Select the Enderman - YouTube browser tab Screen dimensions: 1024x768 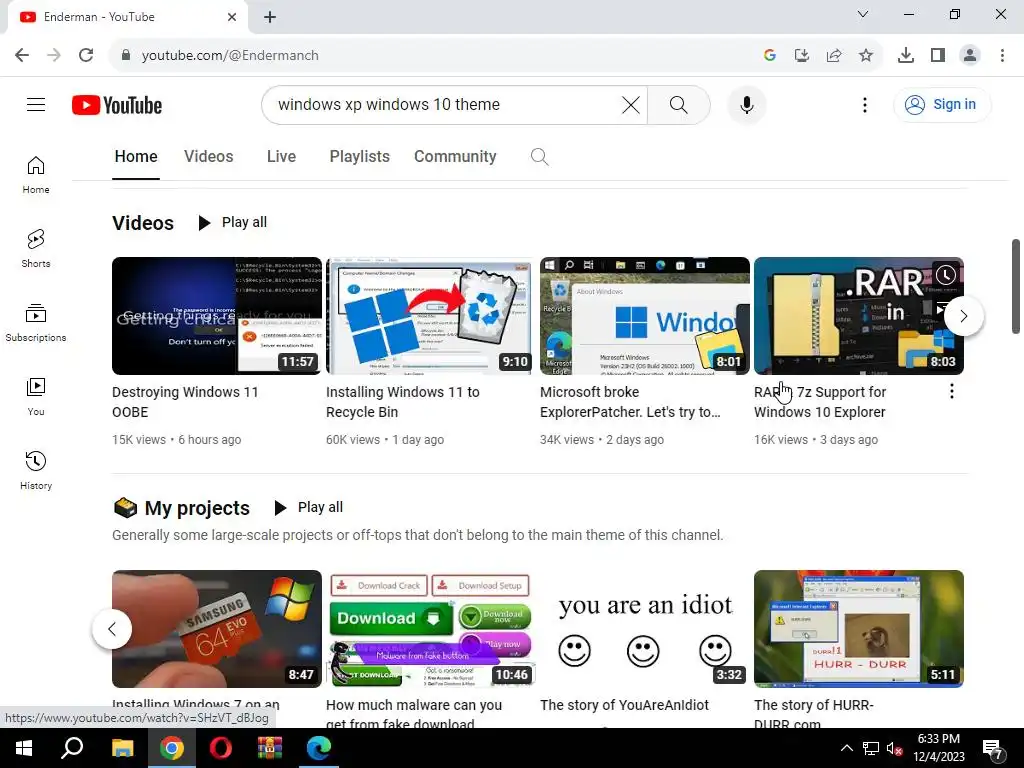tap(127, 17)
